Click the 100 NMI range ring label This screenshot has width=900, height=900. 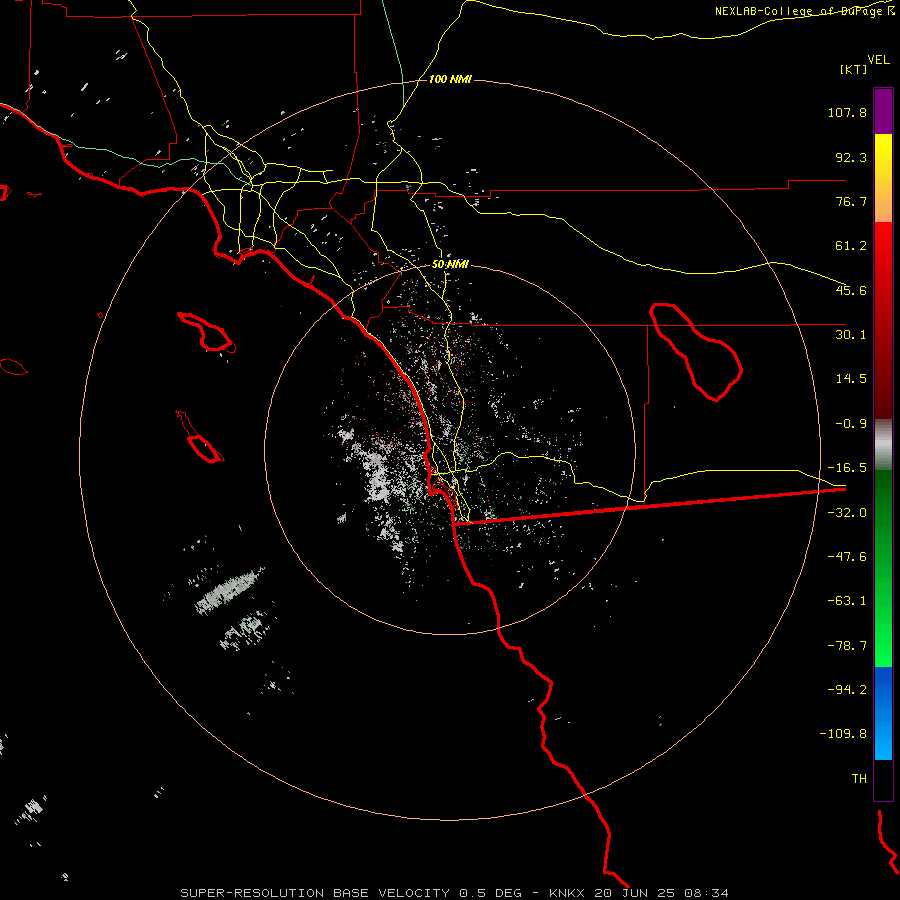[x=451, y=79]
